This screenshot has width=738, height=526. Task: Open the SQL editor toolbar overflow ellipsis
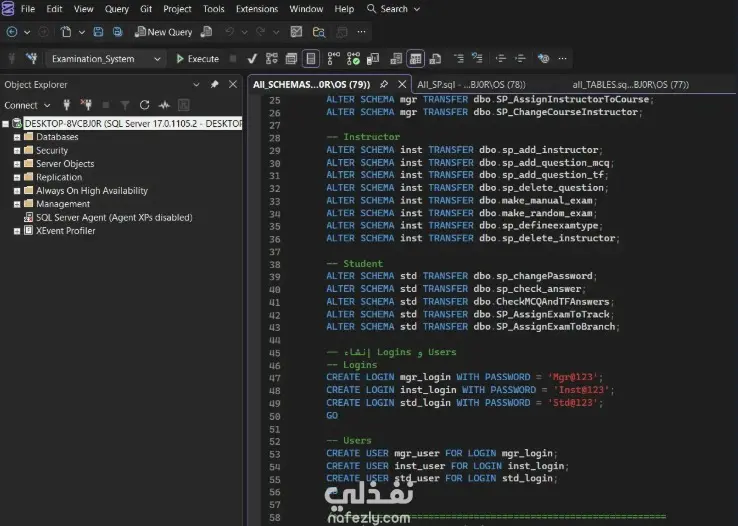(x=562, y=58)
